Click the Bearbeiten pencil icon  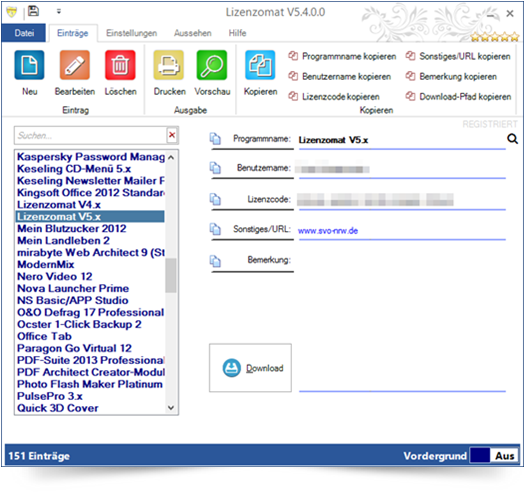click(75, 65)
